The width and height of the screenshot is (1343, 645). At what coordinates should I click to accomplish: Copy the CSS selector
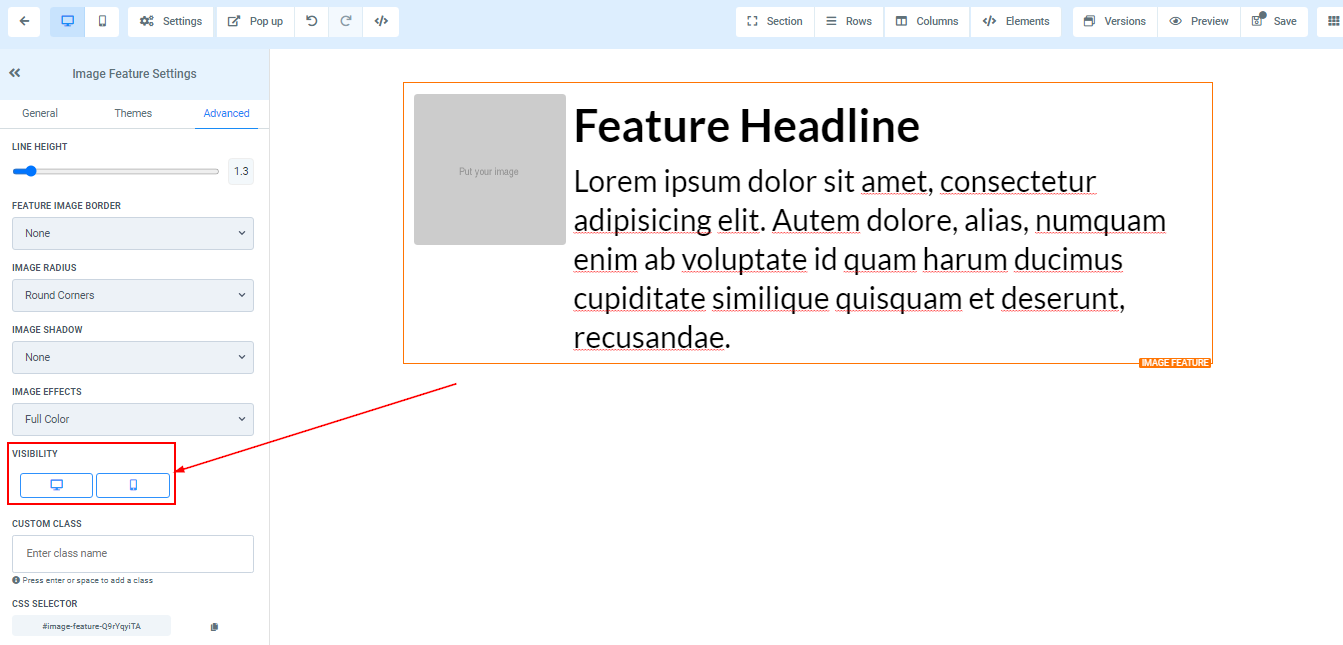(x=214, y=627)
